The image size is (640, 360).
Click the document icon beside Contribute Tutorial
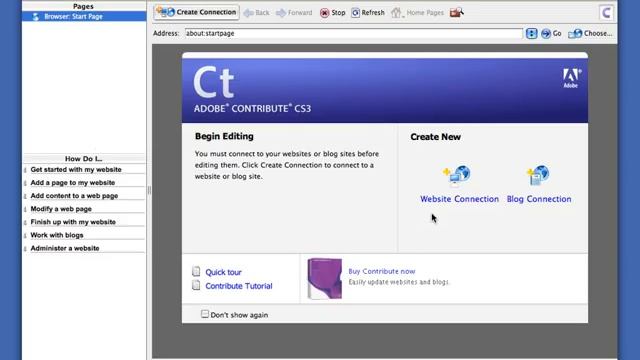196,285
